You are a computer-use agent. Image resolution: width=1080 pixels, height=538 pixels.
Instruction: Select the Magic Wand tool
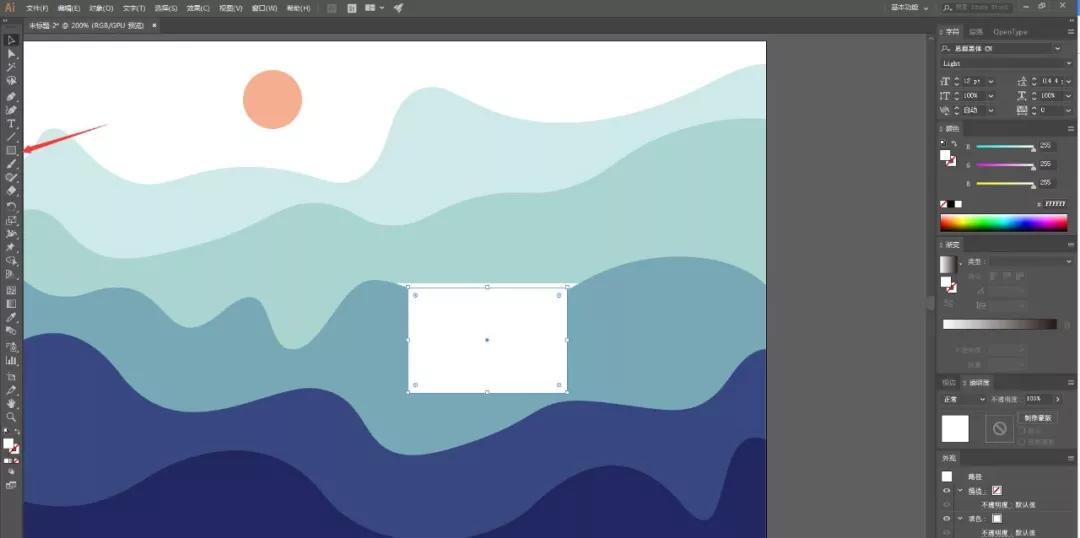point(11,67)
